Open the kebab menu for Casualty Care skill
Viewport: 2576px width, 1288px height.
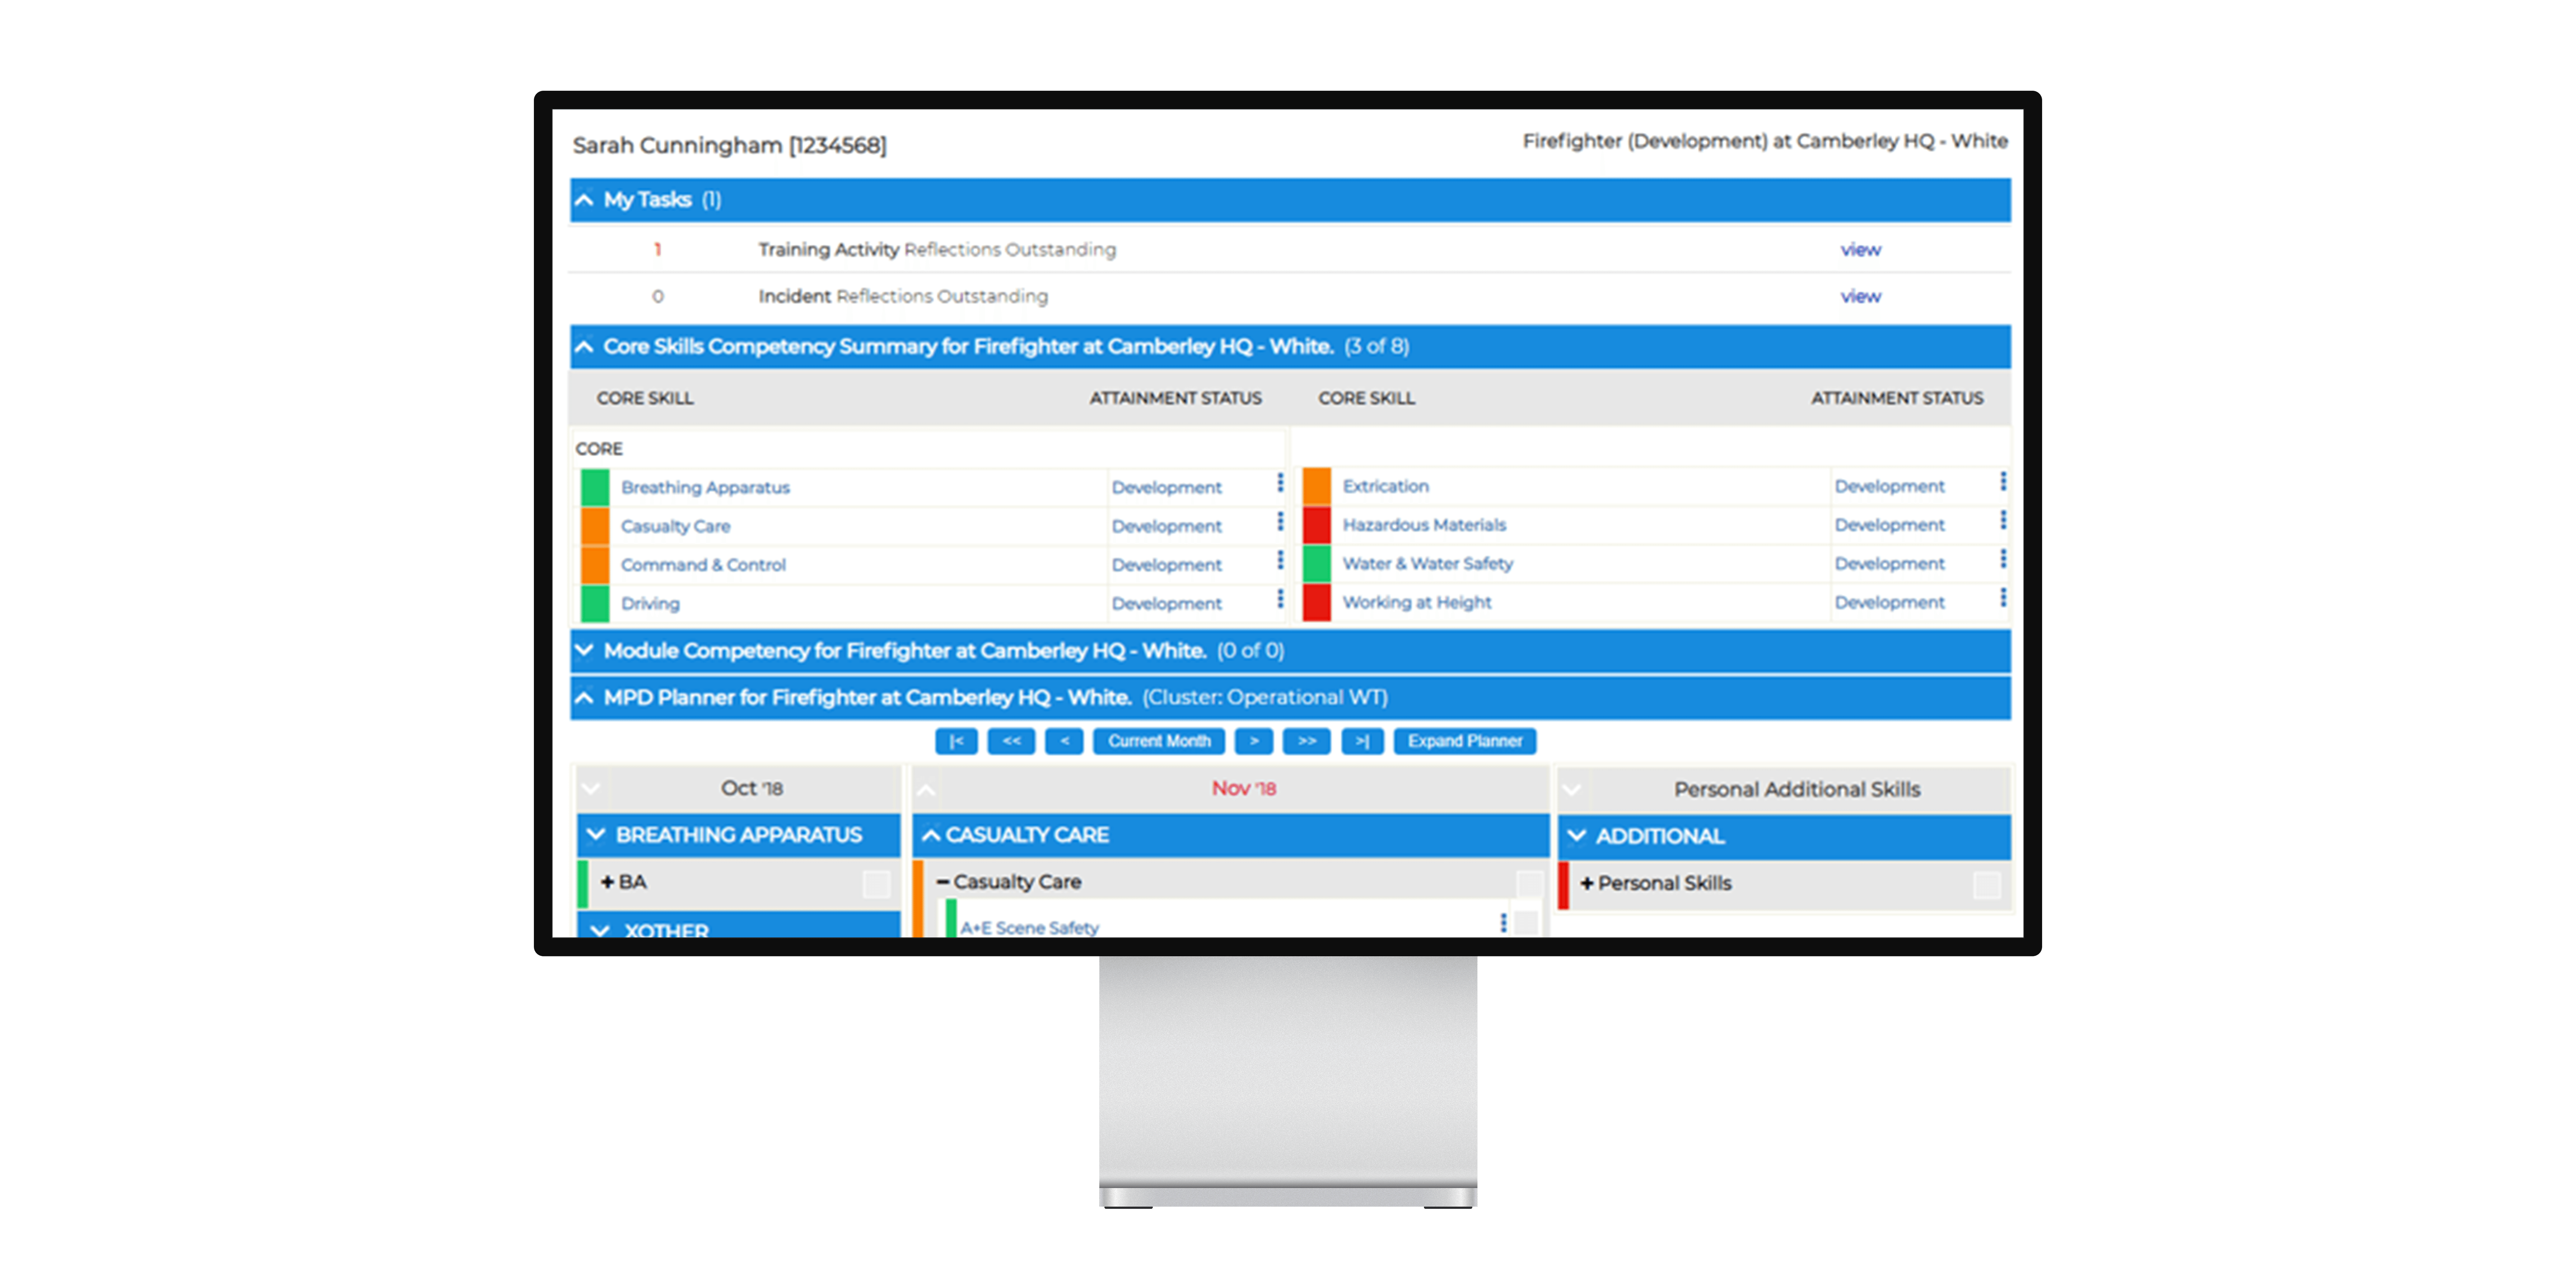click(x=1280, y=522)
